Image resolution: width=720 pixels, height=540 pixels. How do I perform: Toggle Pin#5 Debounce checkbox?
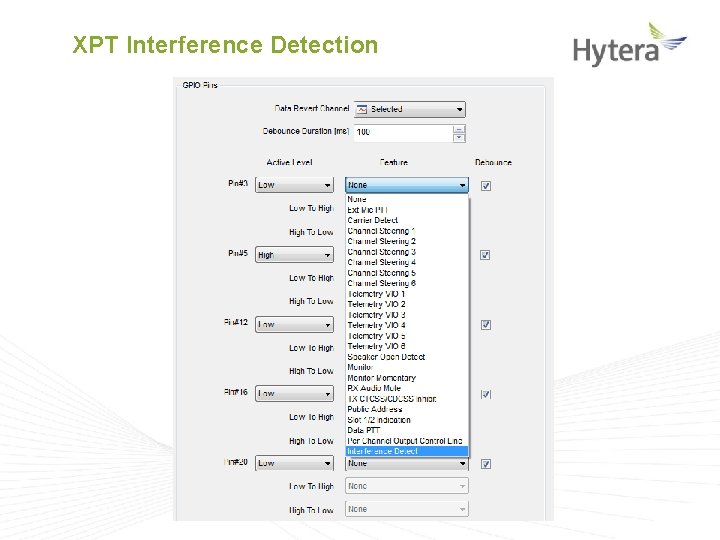(x=485, y=255)
